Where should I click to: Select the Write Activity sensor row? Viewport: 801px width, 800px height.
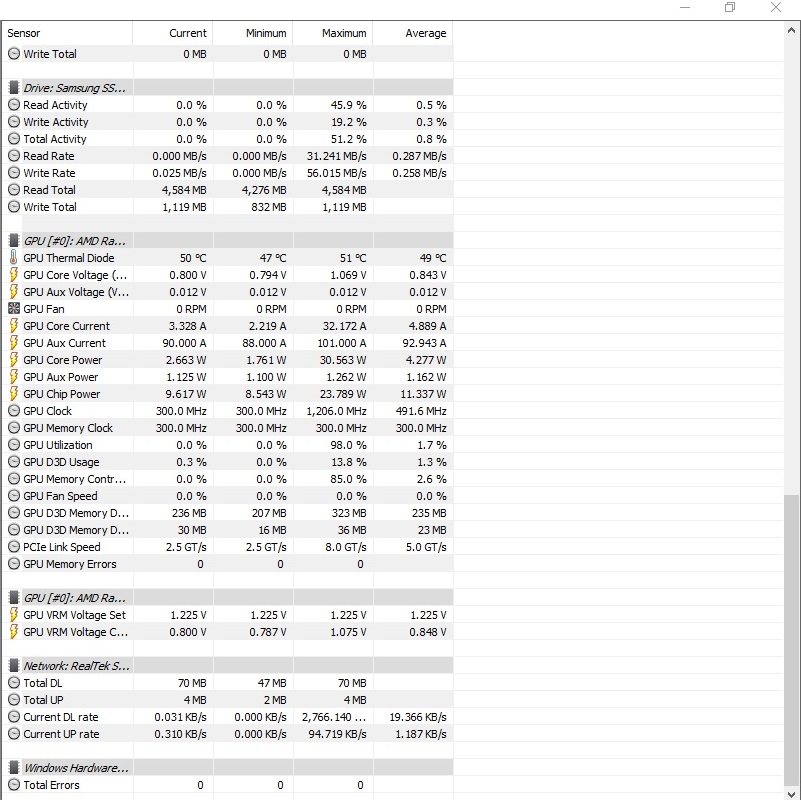[228, 122]
